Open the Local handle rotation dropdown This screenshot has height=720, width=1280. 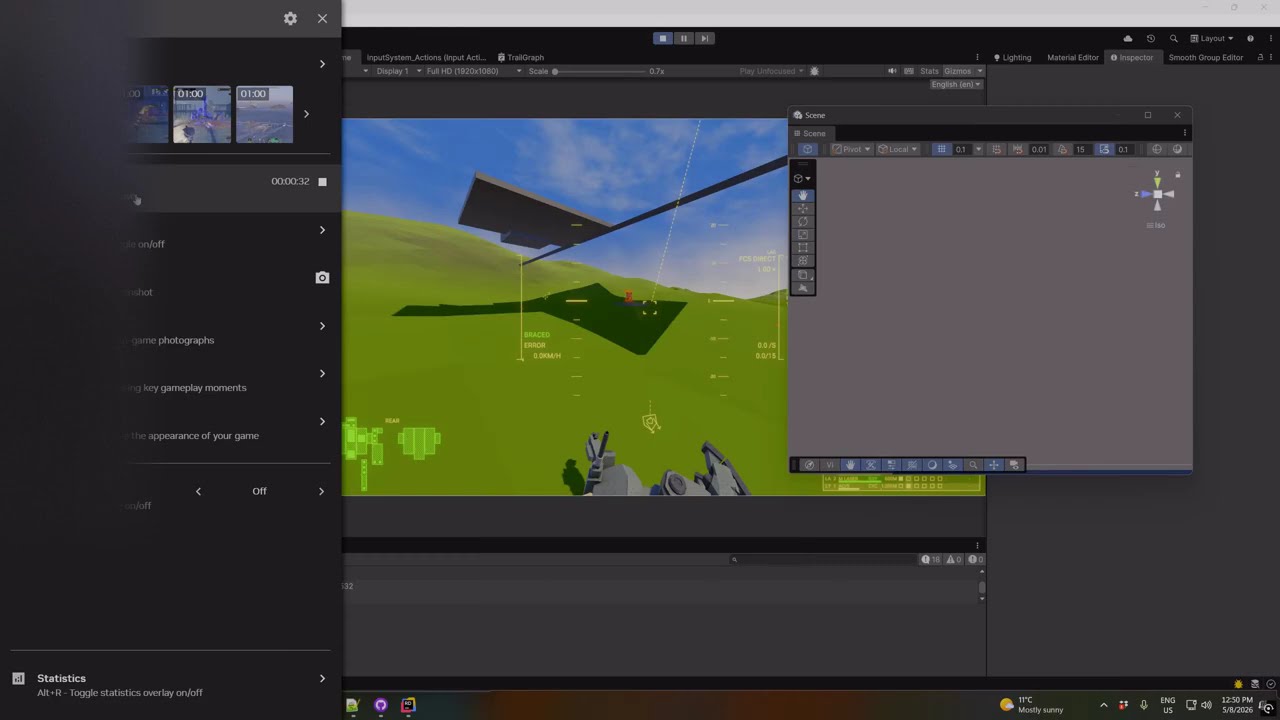(x=897, y=149)
